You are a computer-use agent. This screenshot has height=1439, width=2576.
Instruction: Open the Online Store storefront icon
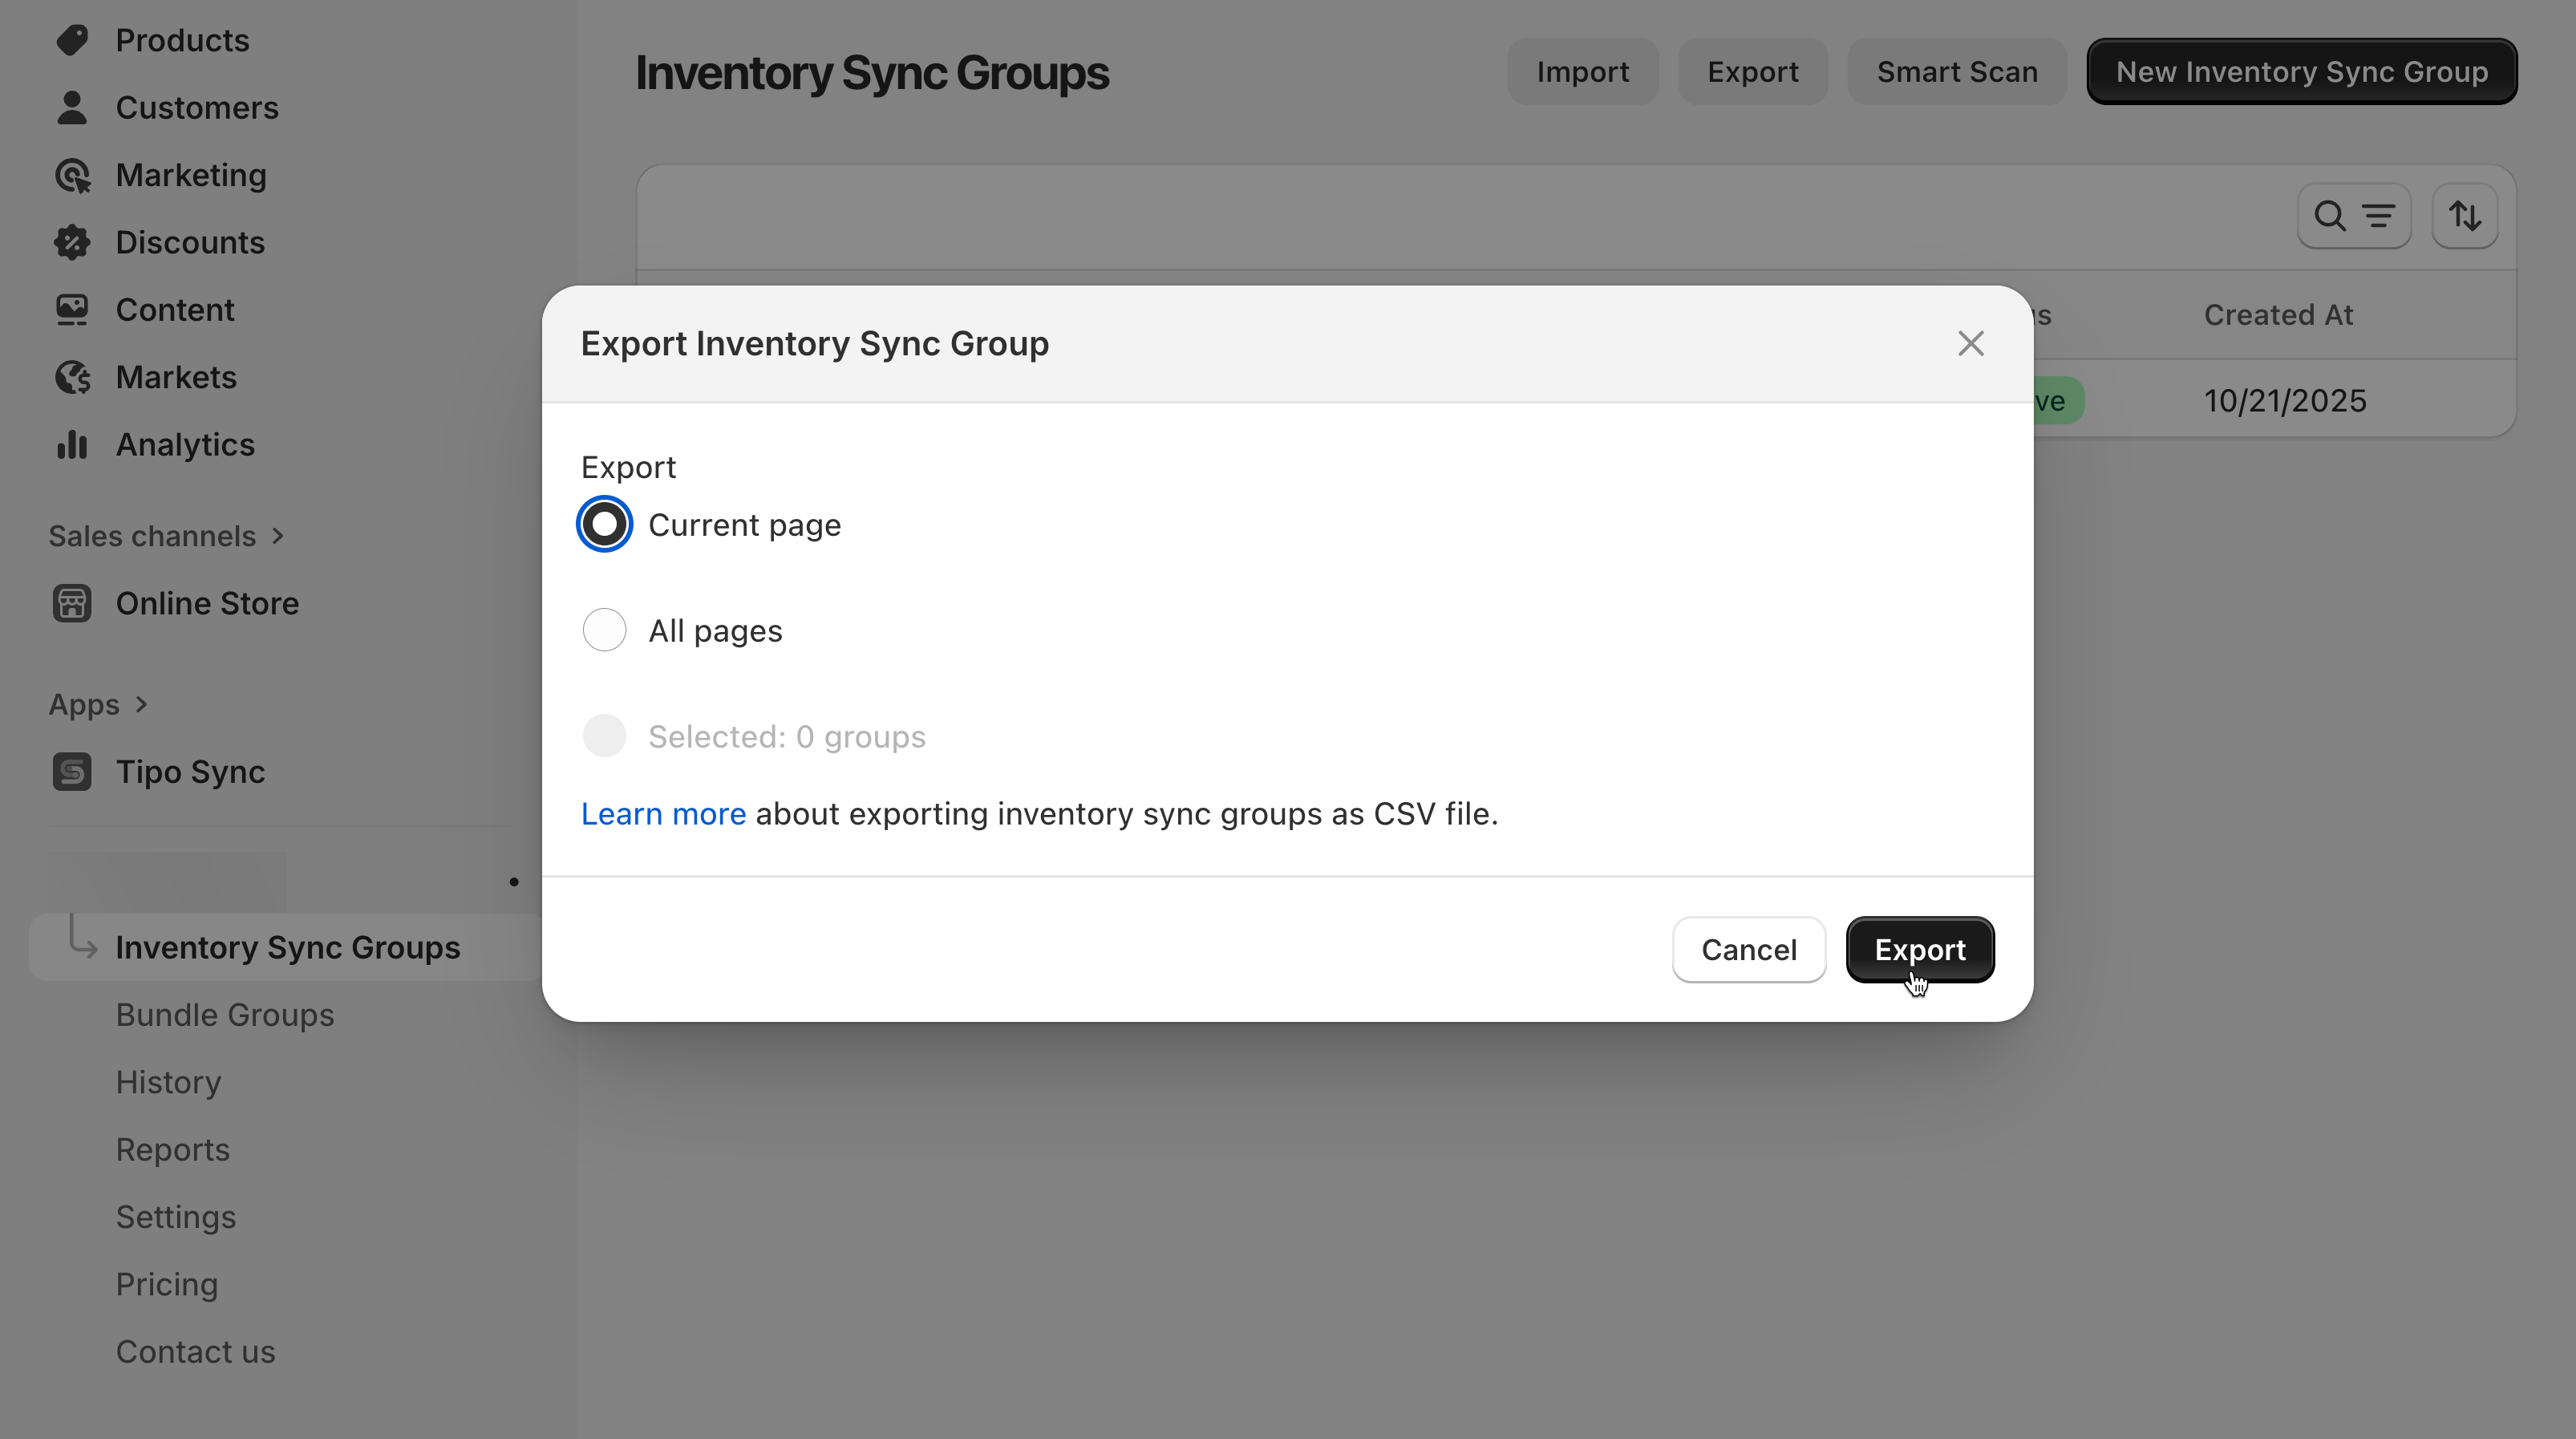click(72, 603)
